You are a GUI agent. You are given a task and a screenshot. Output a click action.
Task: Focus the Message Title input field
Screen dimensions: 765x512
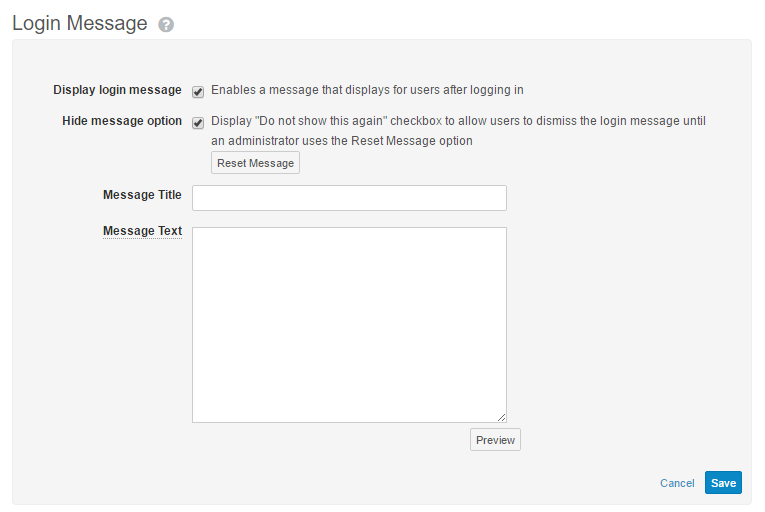[x=349, y=198]
